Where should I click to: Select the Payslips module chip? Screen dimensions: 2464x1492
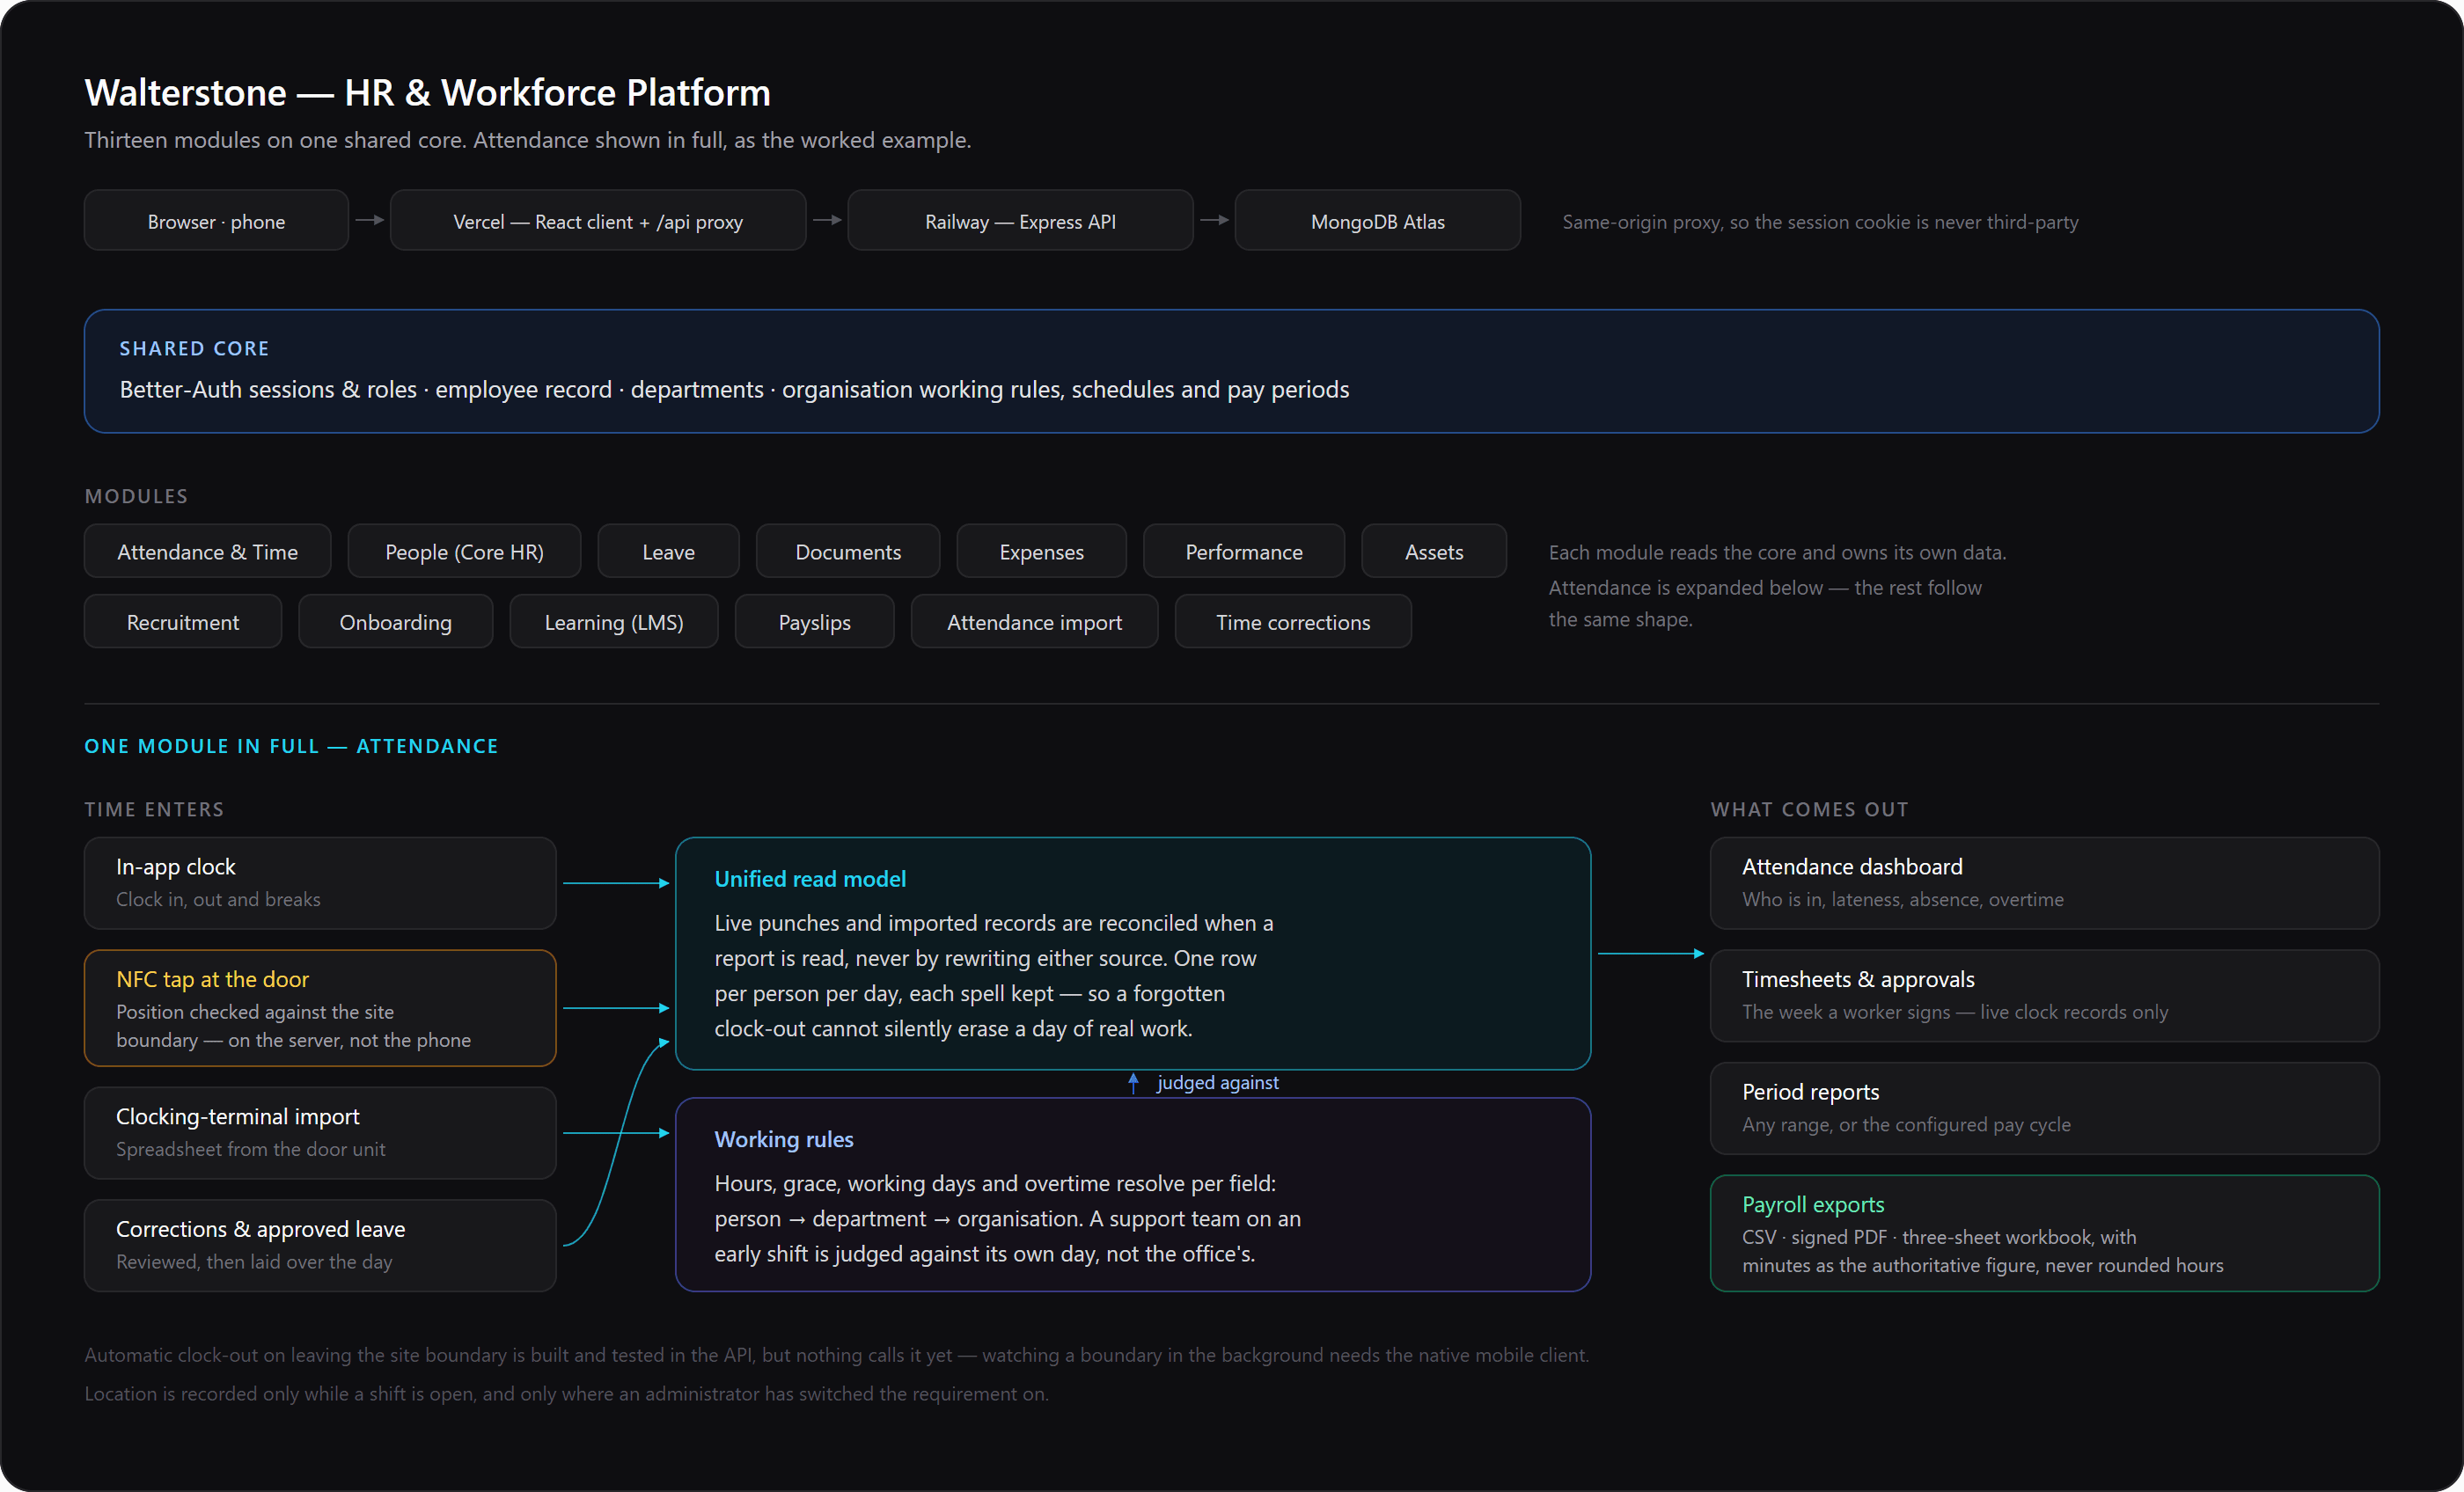tap(814, 621)
